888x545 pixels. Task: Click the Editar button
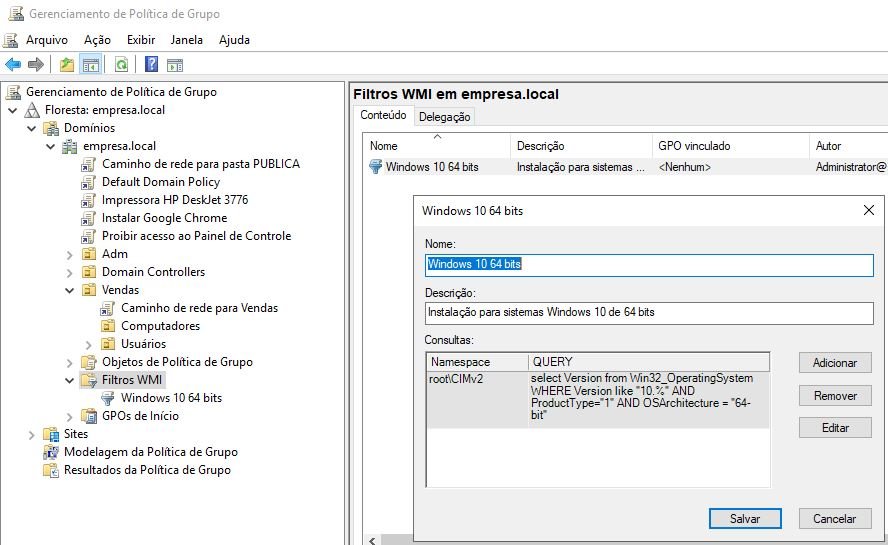(835, 428)
